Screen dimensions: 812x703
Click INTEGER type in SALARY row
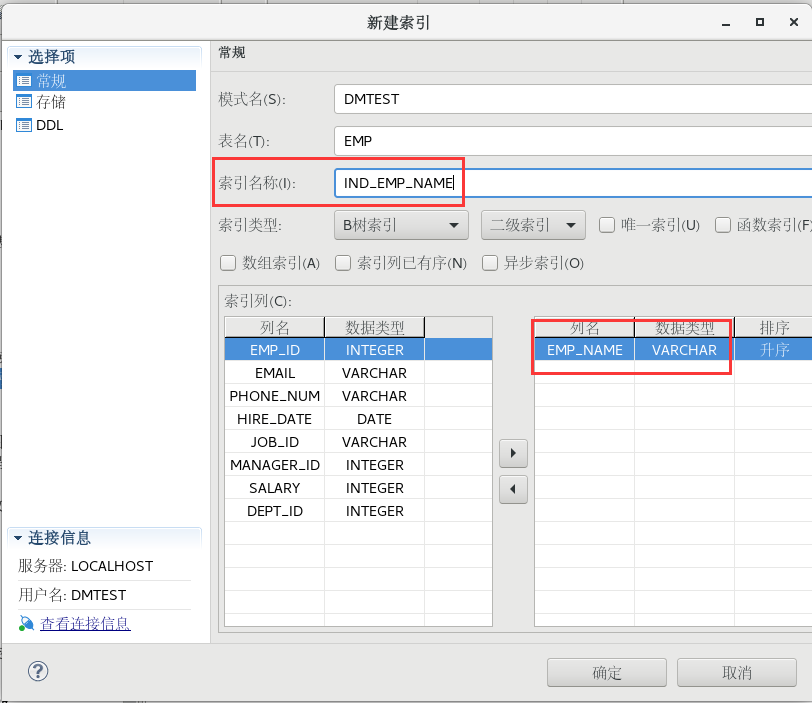pyautogui.click(x=374, y=488)
